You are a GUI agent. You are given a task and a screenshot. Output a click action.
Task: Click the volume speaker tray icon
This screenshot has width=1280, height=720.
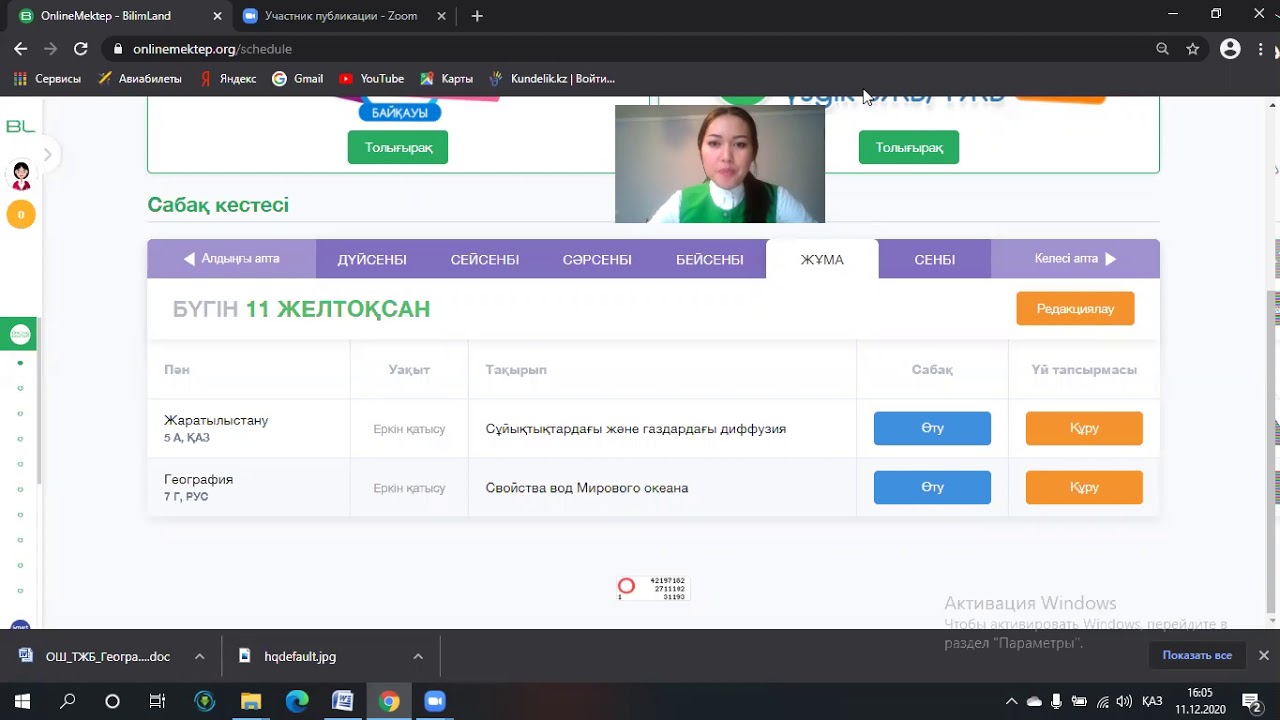pyautogui.click(x=1124, y=701)
